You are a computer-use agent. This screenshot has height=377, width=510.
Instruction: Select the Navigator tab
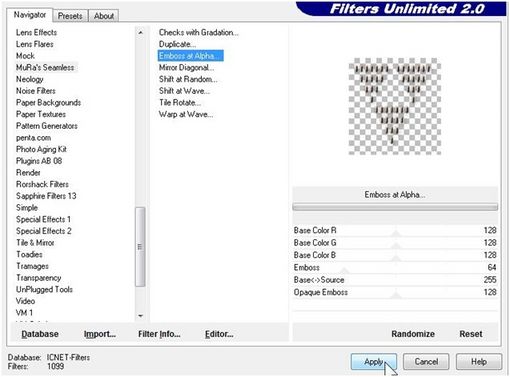[30, 15]
